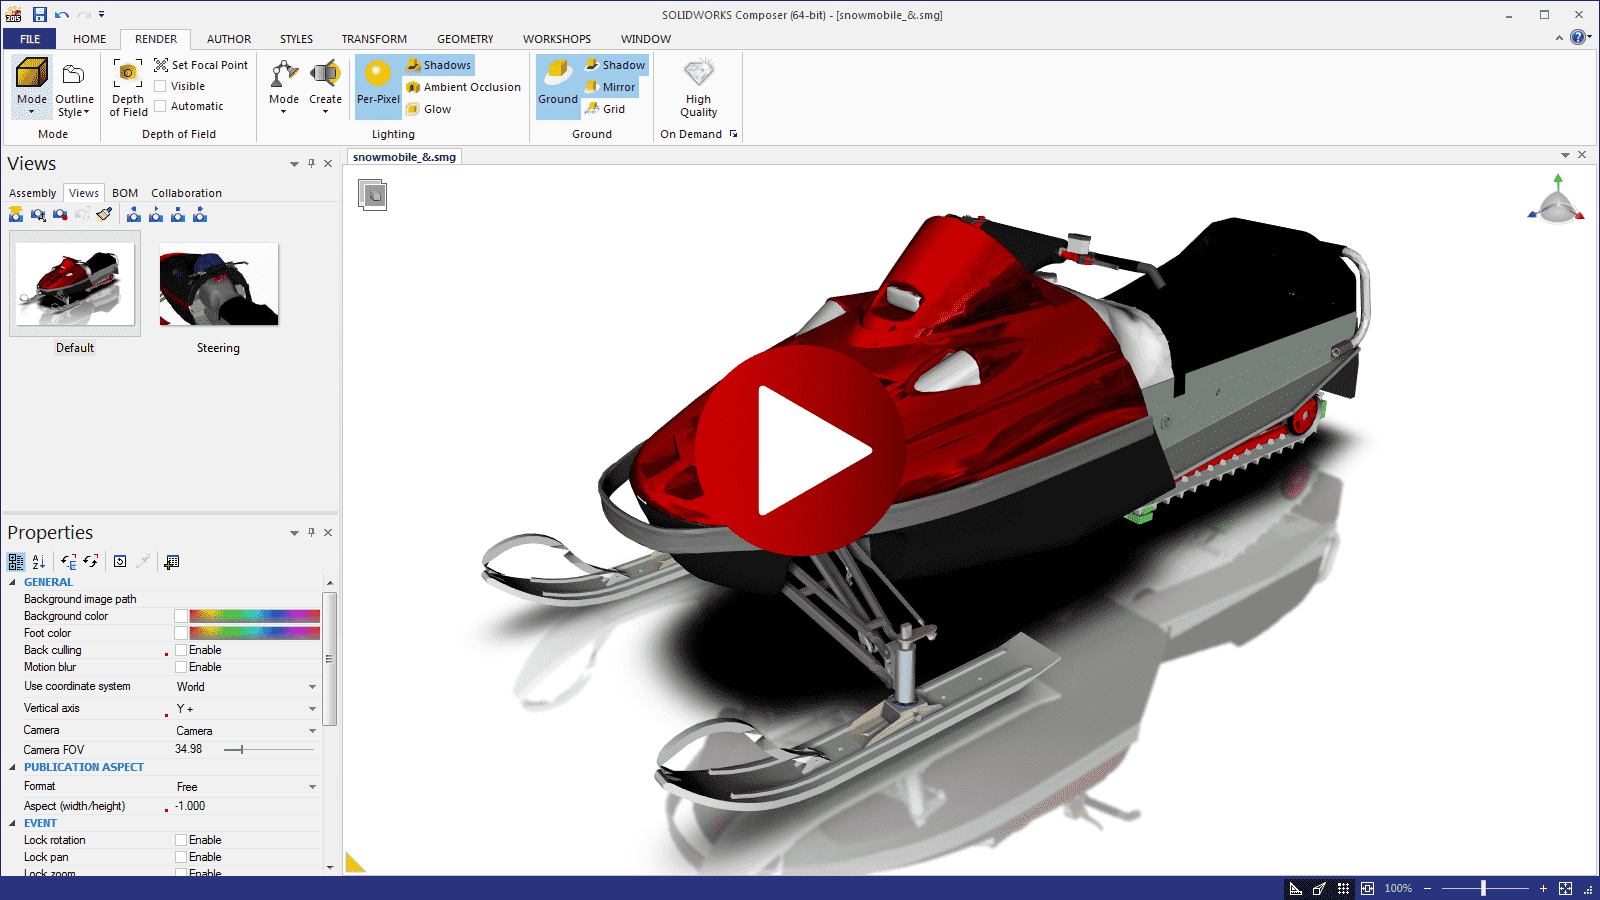Click the paintbrush icon in Views toolbar

(x=104, y=214)
